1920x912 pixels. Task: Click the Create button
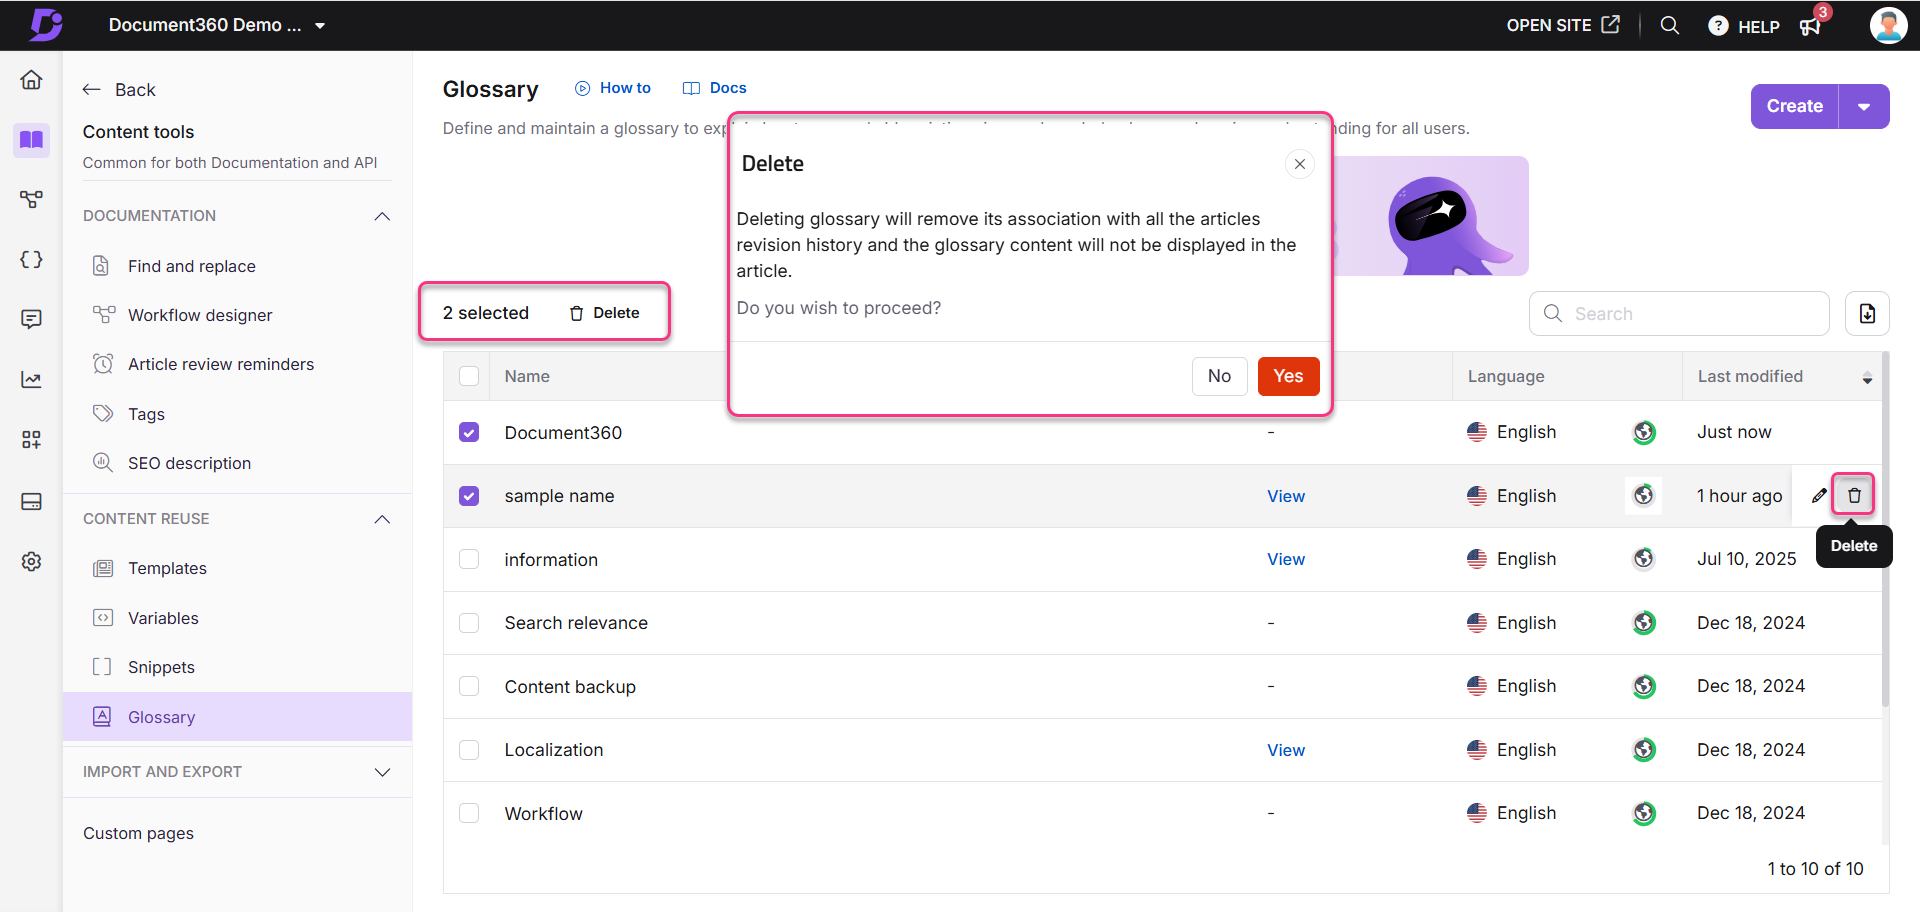[1794, 106]
